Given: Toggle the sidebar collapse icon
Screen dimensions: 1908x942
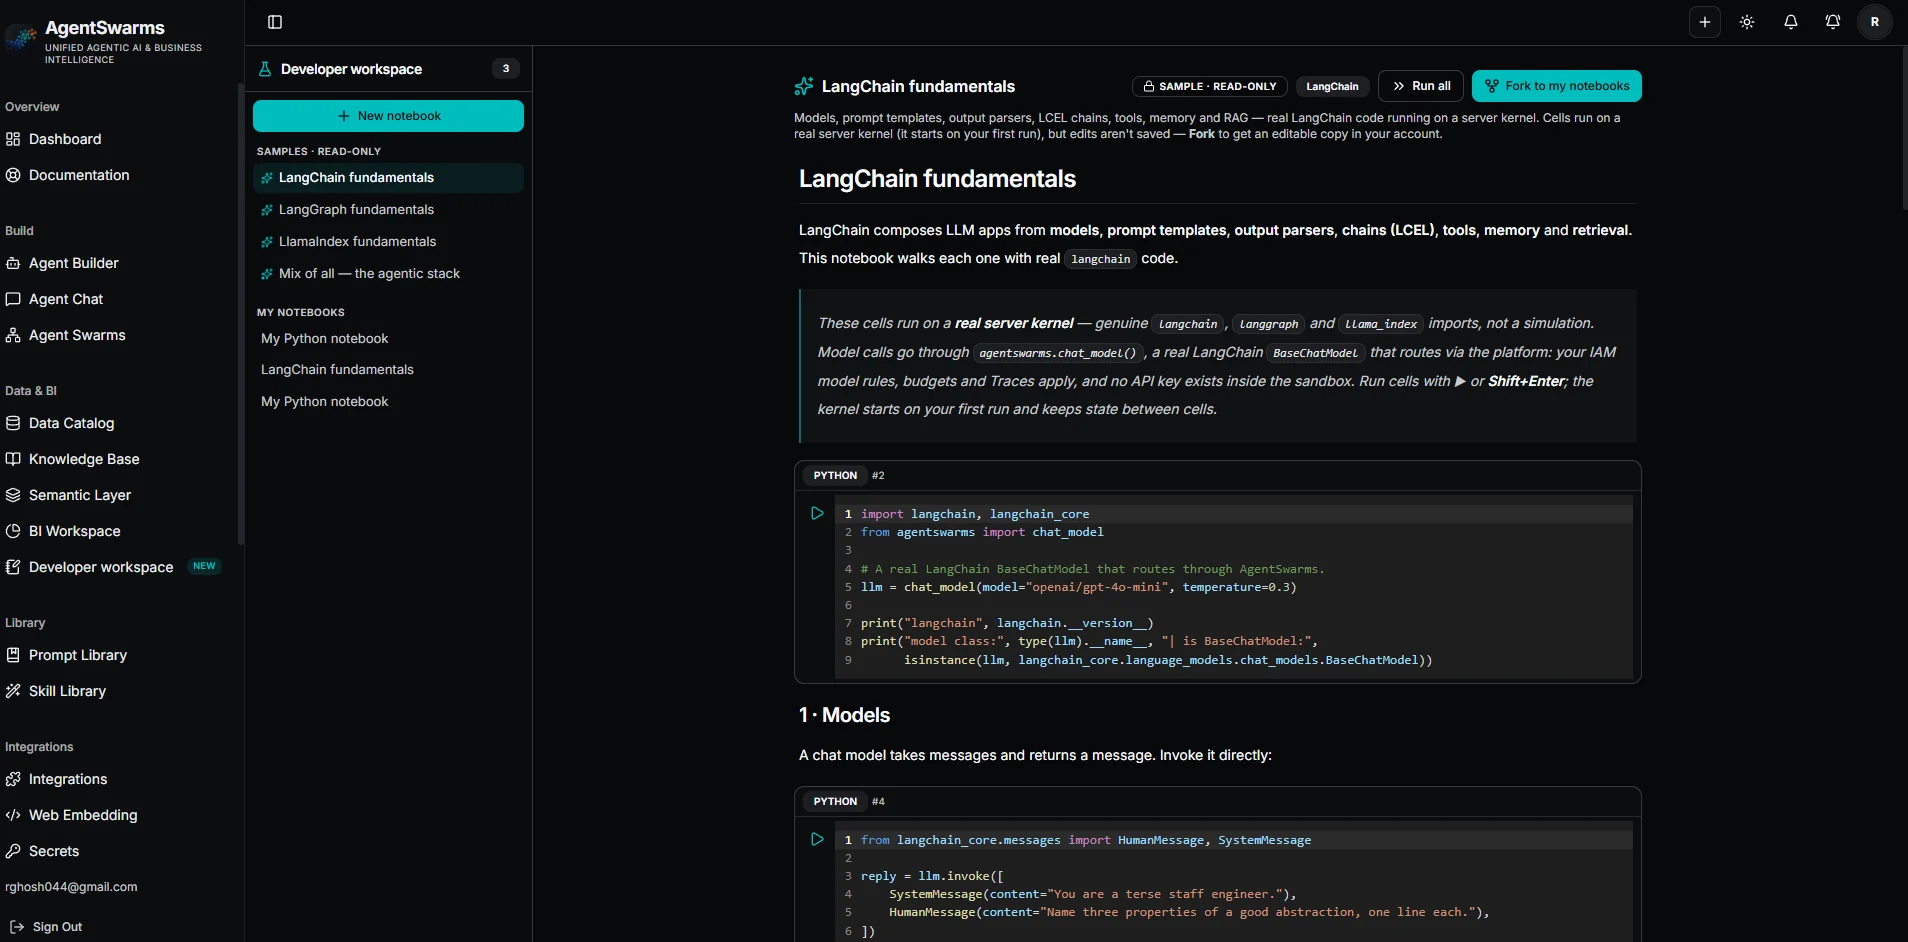Looking at the screenshot, I should [x=275, y=22].
